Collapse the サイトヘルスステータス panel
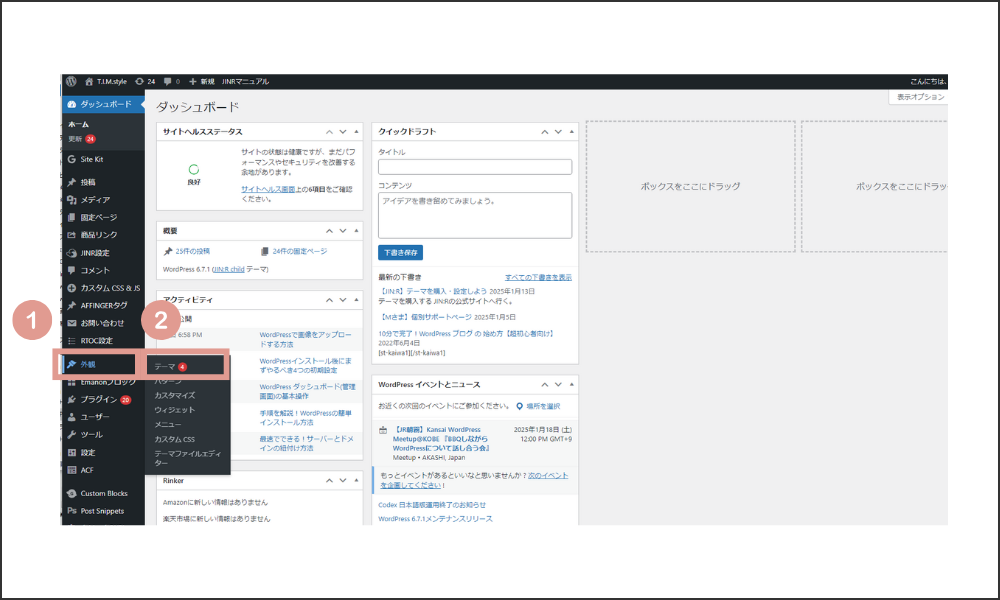Viewport: 1000px width, 600px height. click(356, 132)
